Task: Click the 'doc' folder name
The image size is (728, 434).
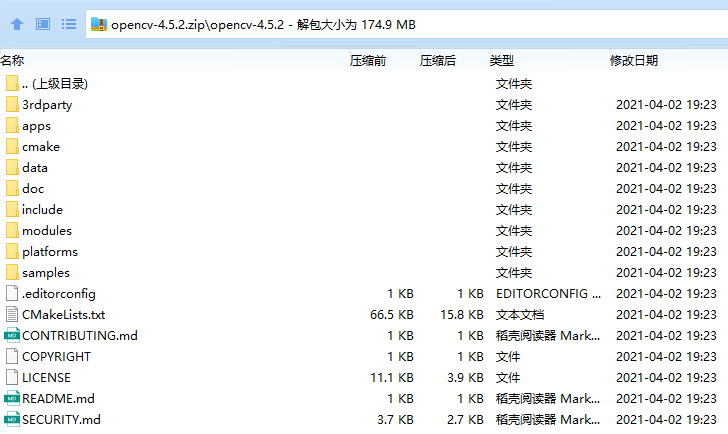Action: tap(33, 188)
